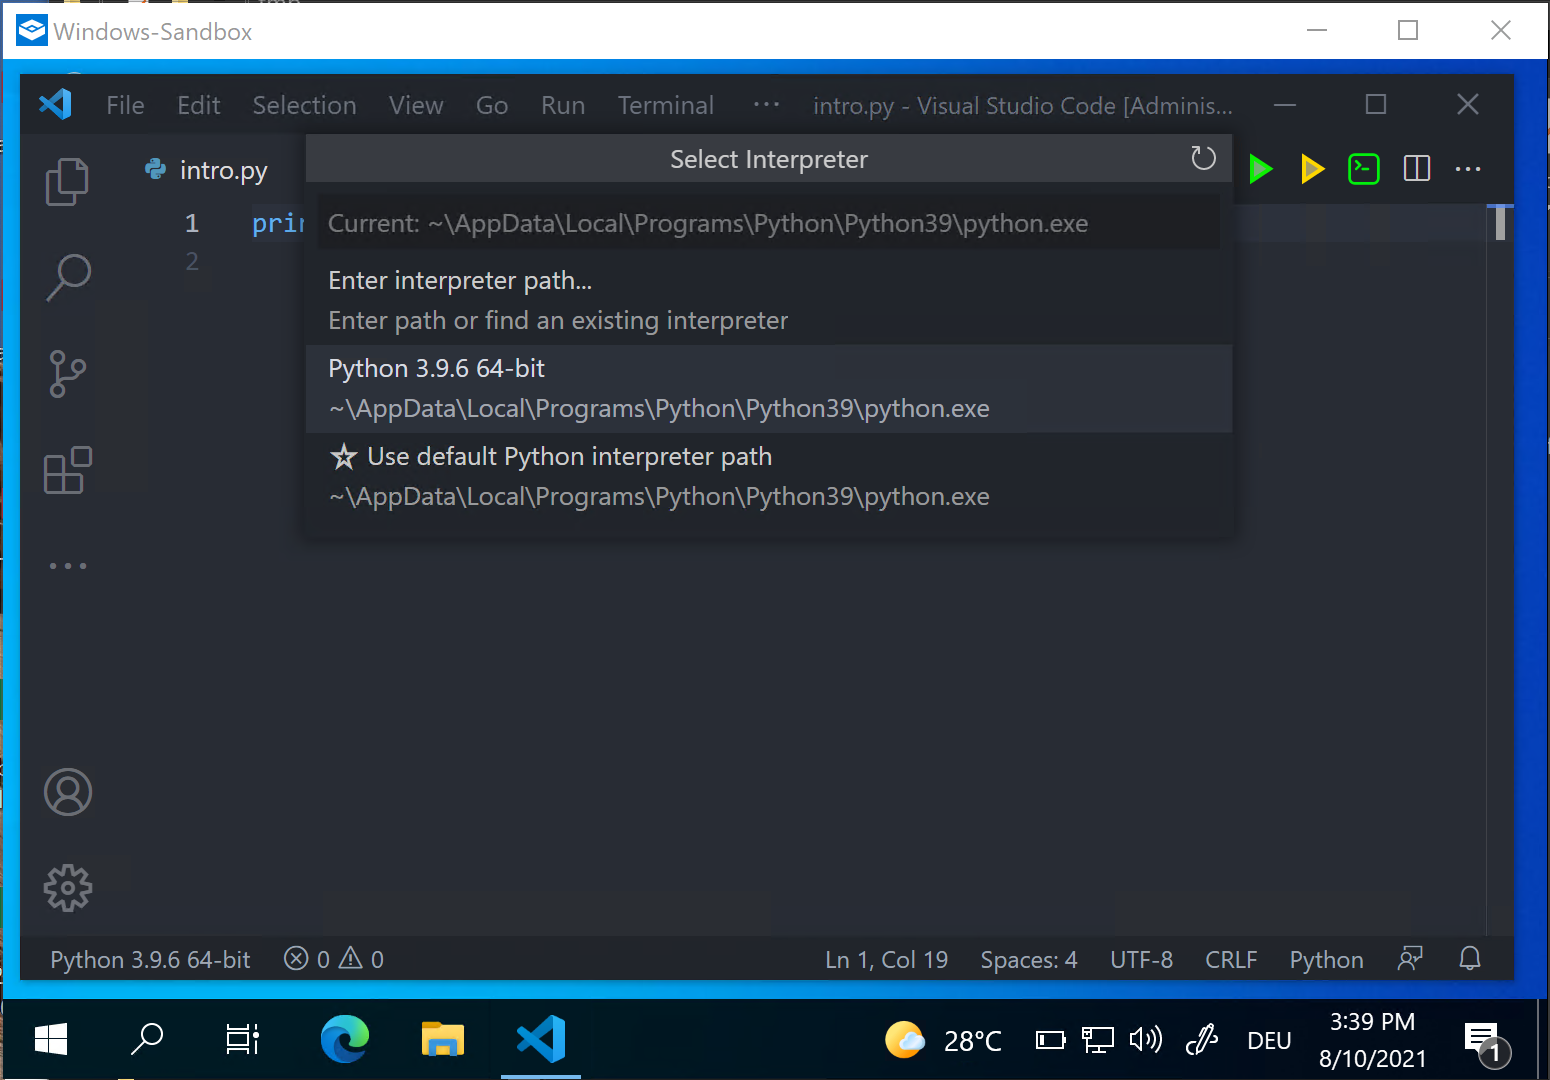
Task: Open the Go menu
Action: click(x=492, y=105)
